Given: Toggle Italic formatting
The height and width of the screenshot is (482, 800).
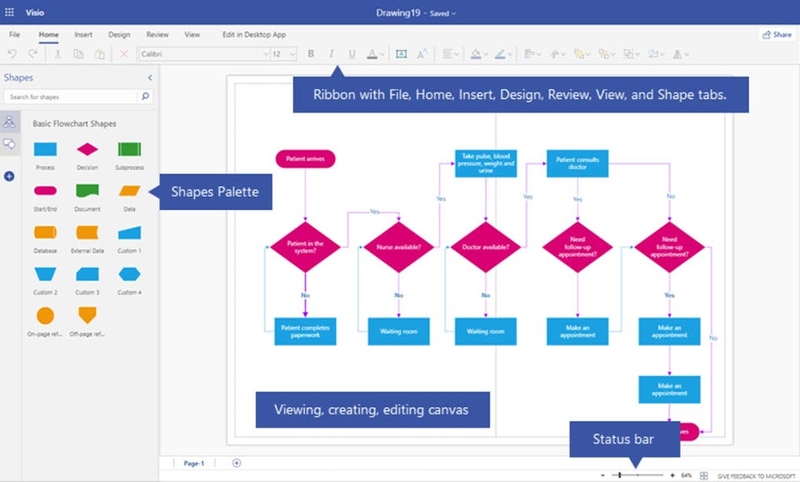Looking at the screenshot, I should (332, 54).
